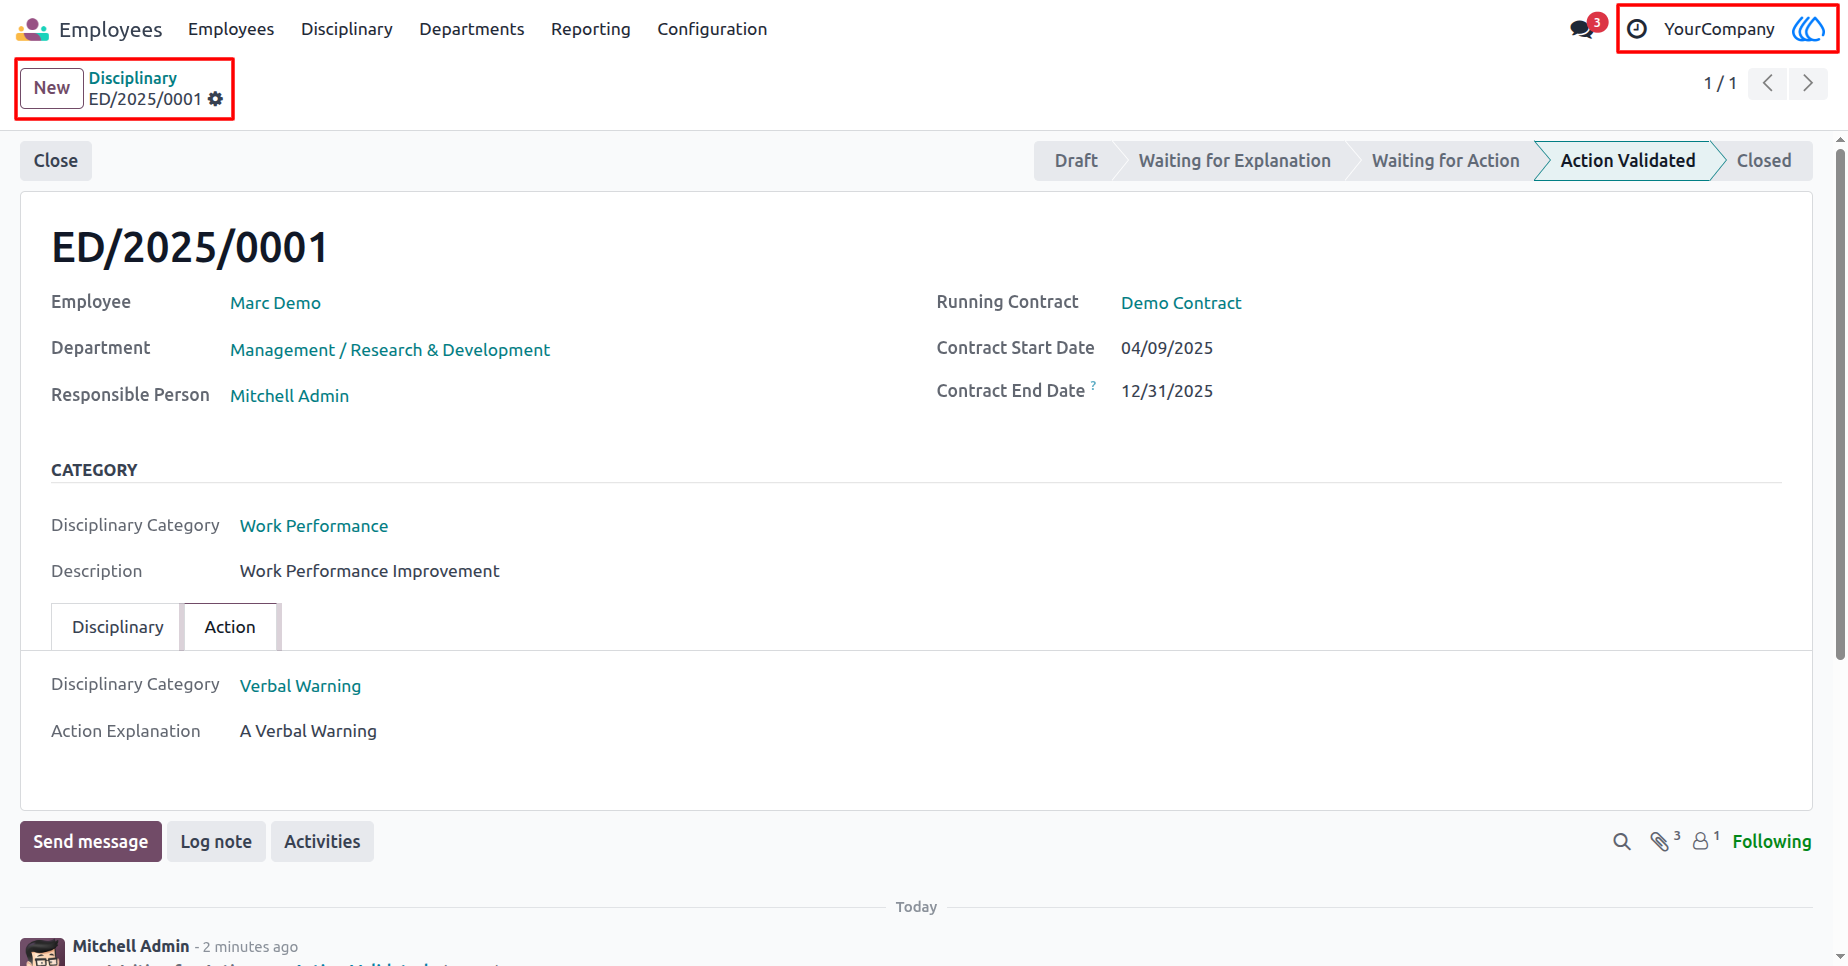The image size is (1848, 966).
Task: Select the Closed status stage
Action: 1764,161
